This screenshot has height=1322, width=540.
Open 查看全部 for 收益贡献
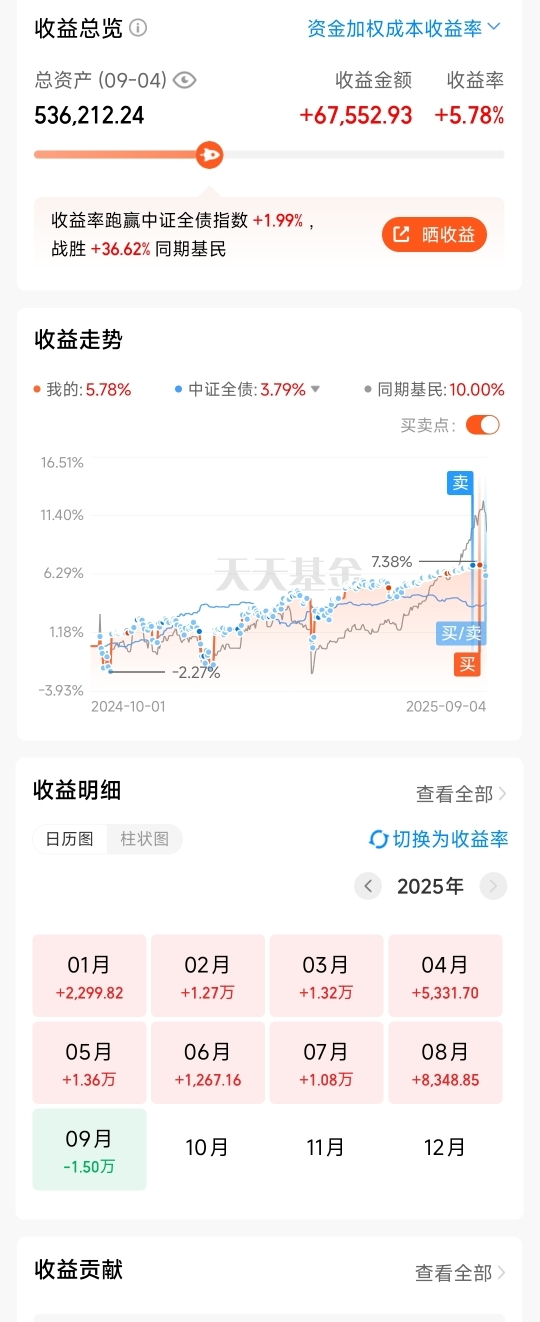click(462, 1273)
